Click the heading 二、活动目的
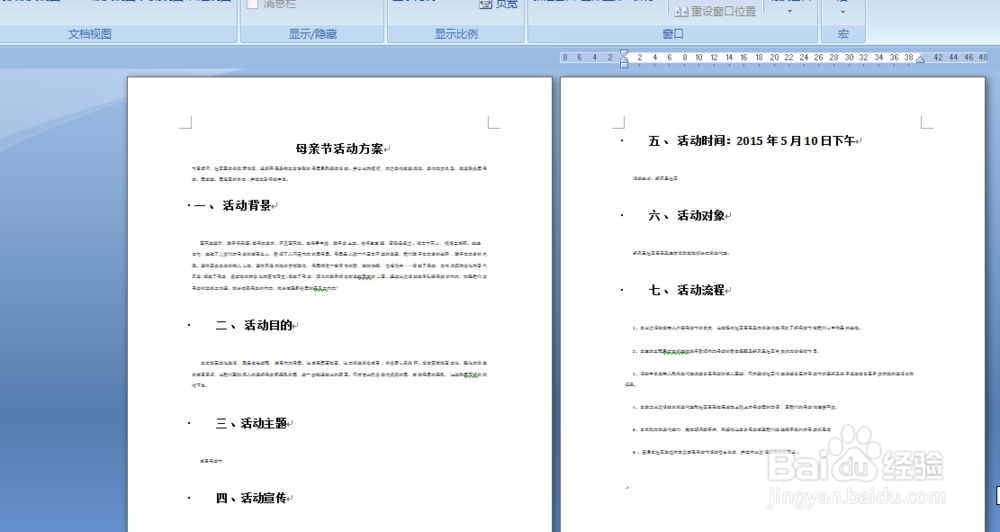The image size is (1000, 532). pos(254,325)
